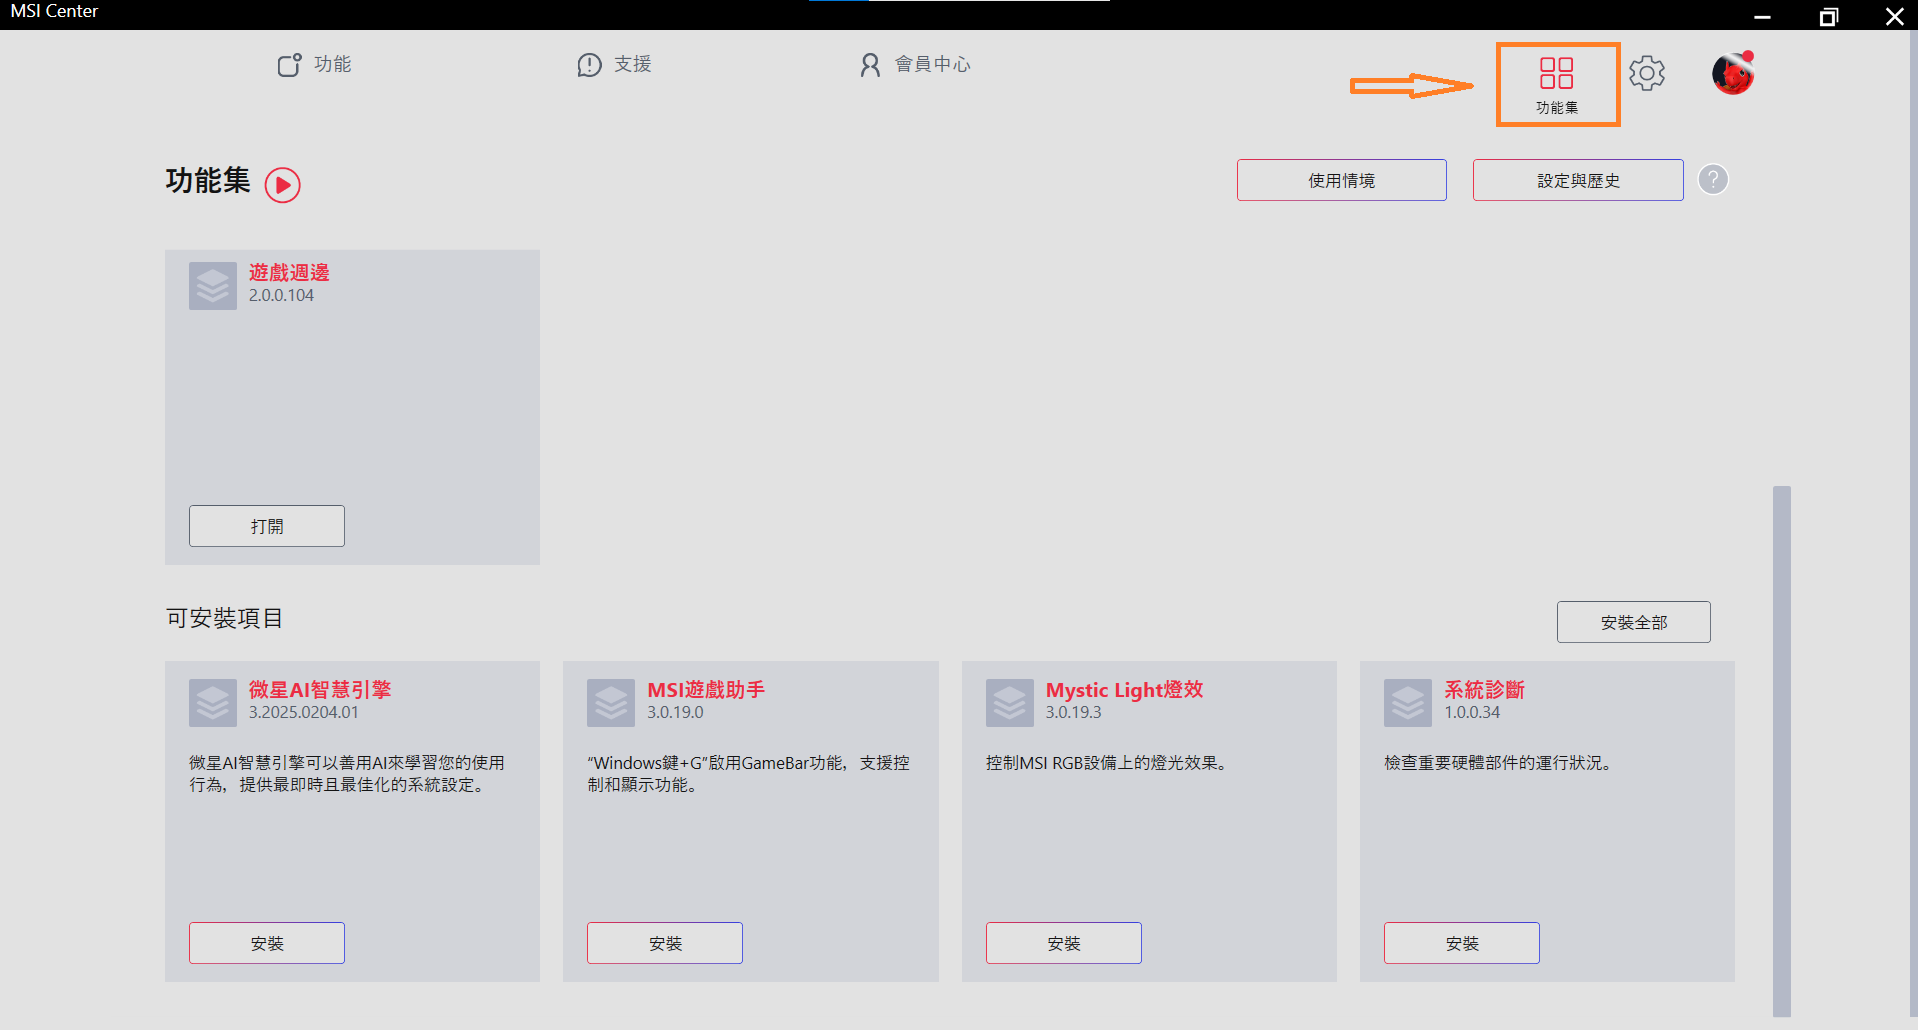This screenshot has width=1918, height=1030.
Task: Install MSI遊戲助手
Action: 665,943
